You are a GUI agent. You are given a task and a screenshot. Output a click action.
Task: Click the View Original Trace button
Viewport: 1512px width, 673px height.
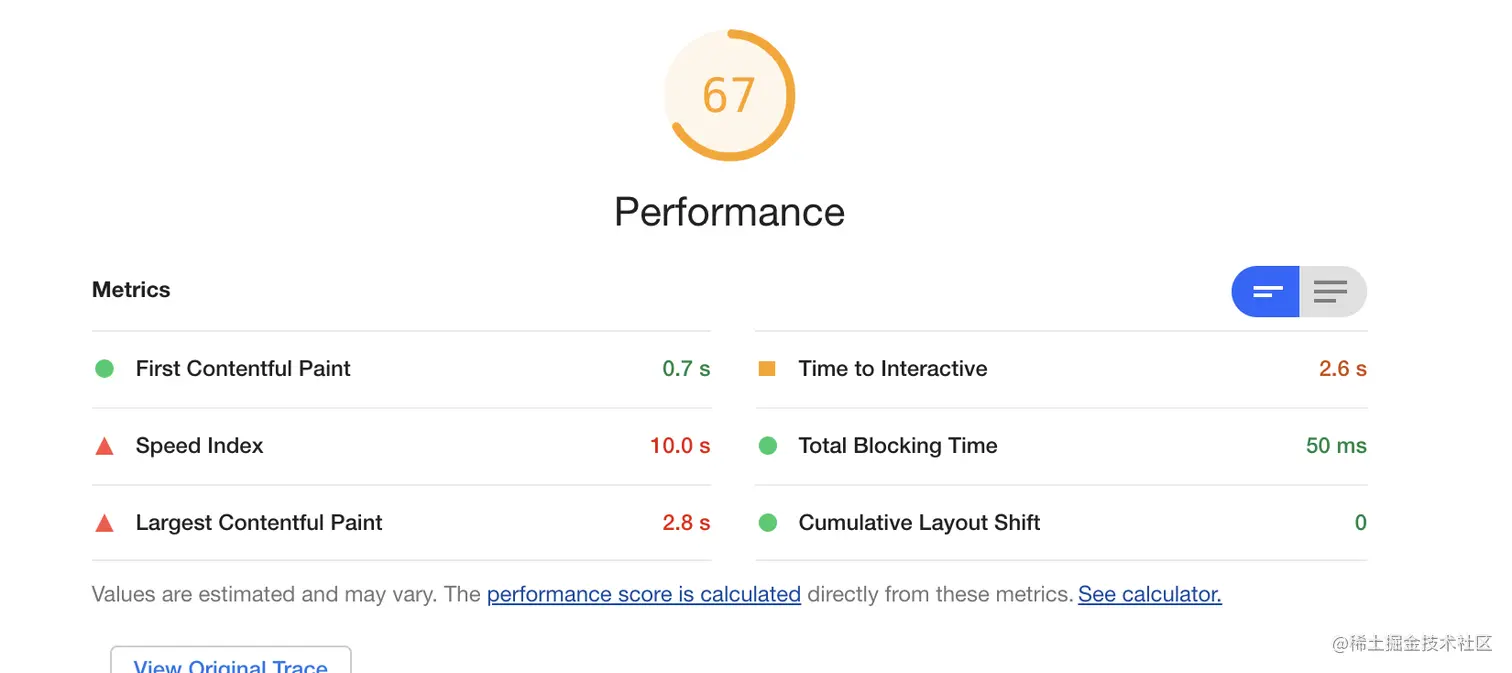coord(231,660)
